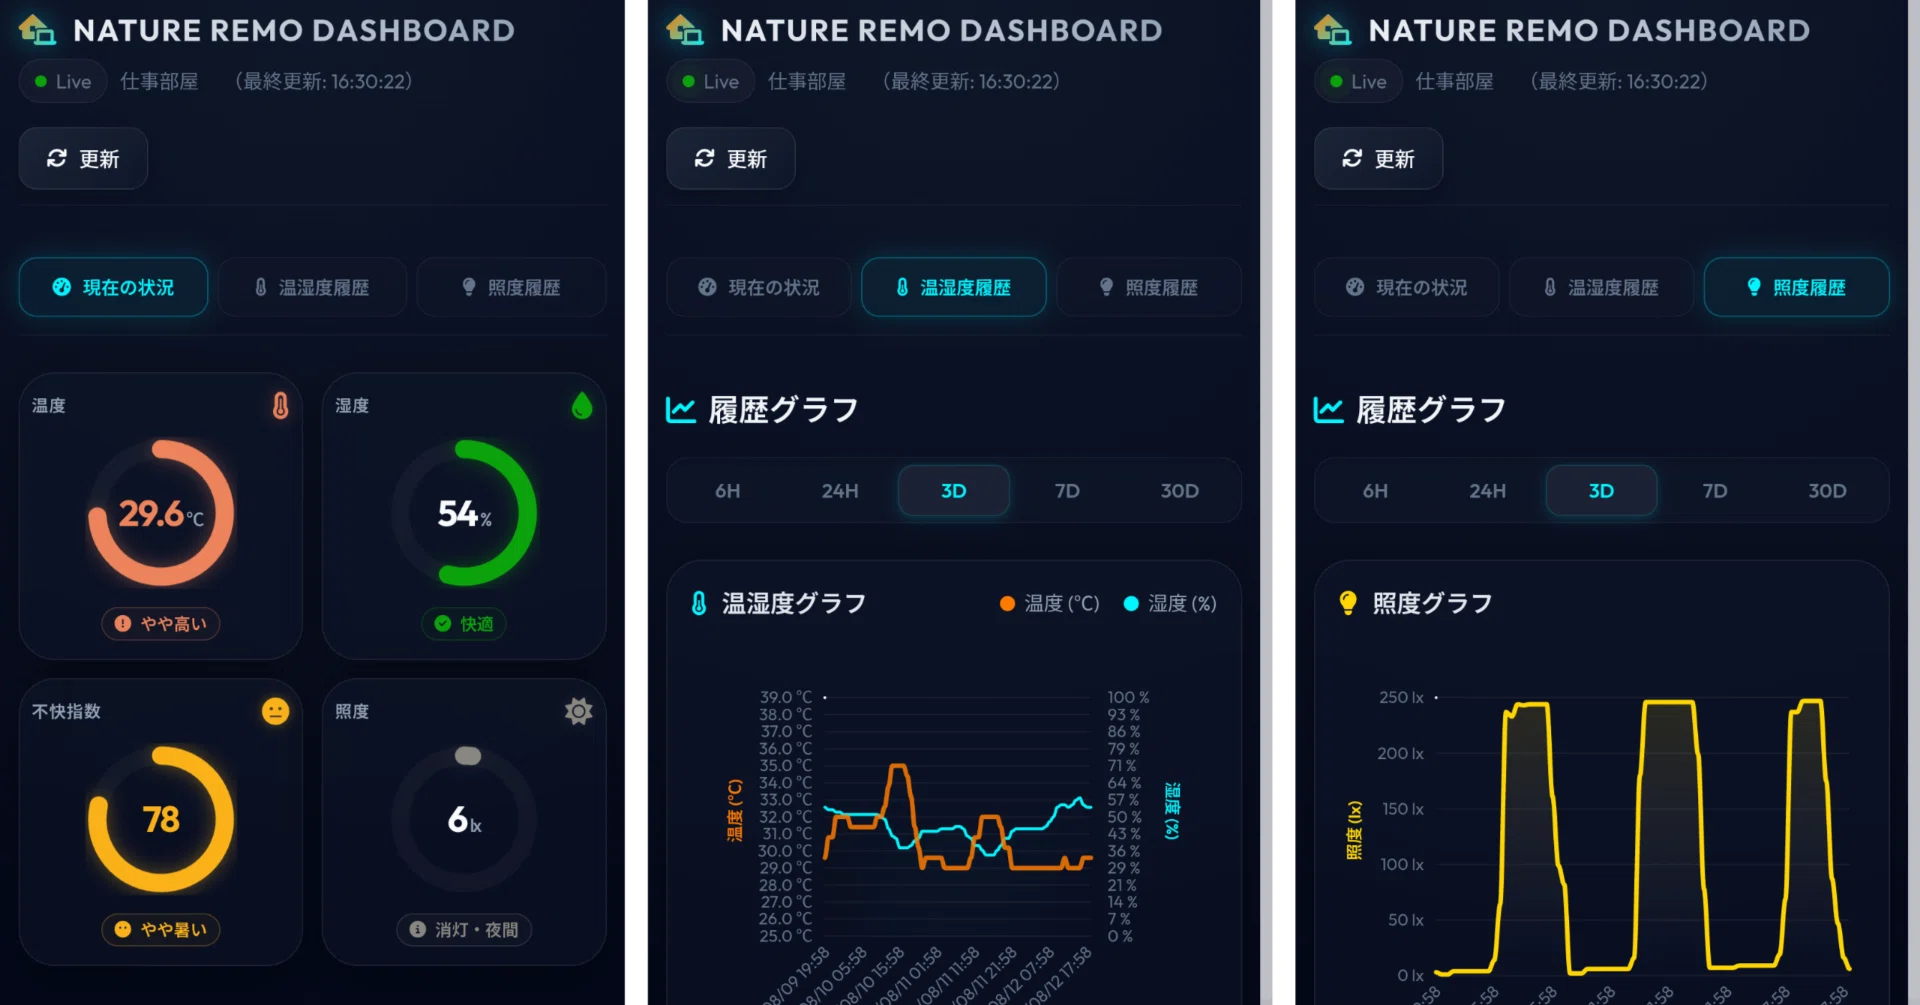This screenshot has width=1920, height=1005.
Task: Choose 30D range in the right panel
Action: point(1828,491)
